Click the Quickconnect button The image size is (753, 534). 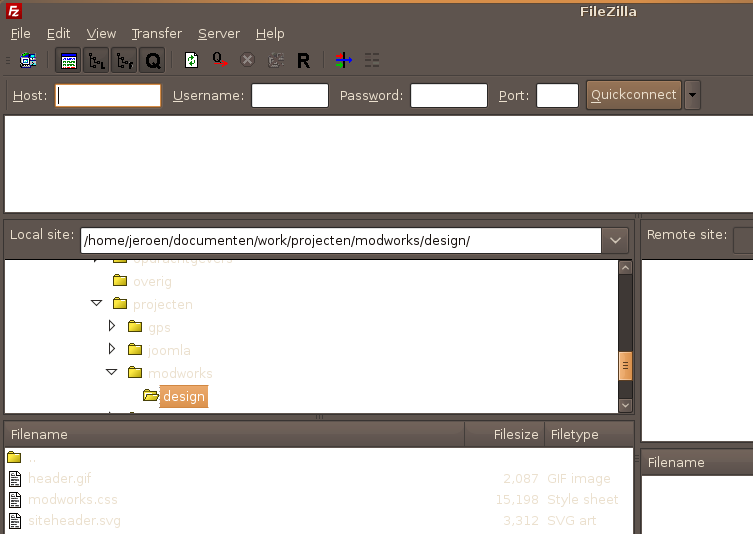point(634,95)
